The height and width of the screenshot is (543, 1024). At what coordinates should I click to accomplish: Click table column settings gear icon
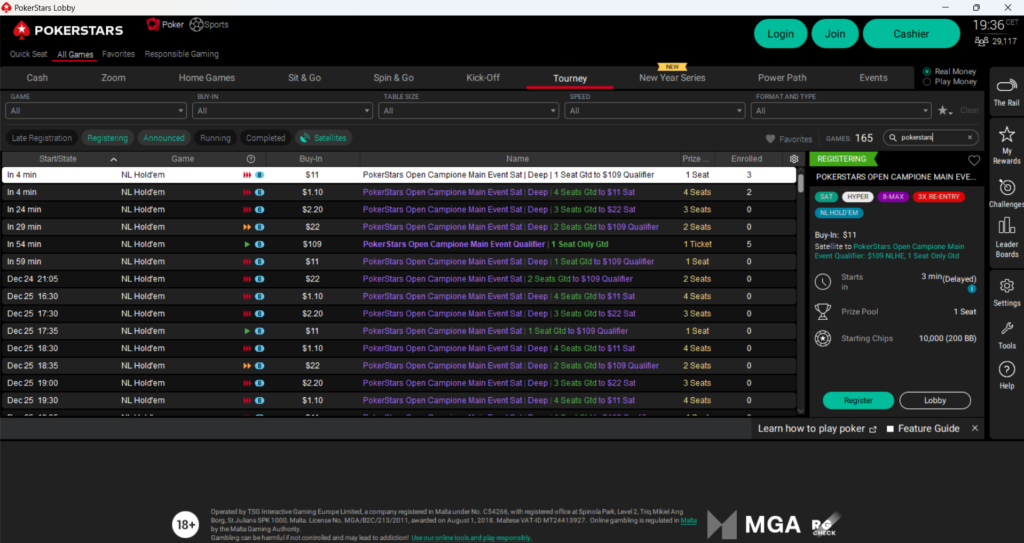tap(793, 159)
